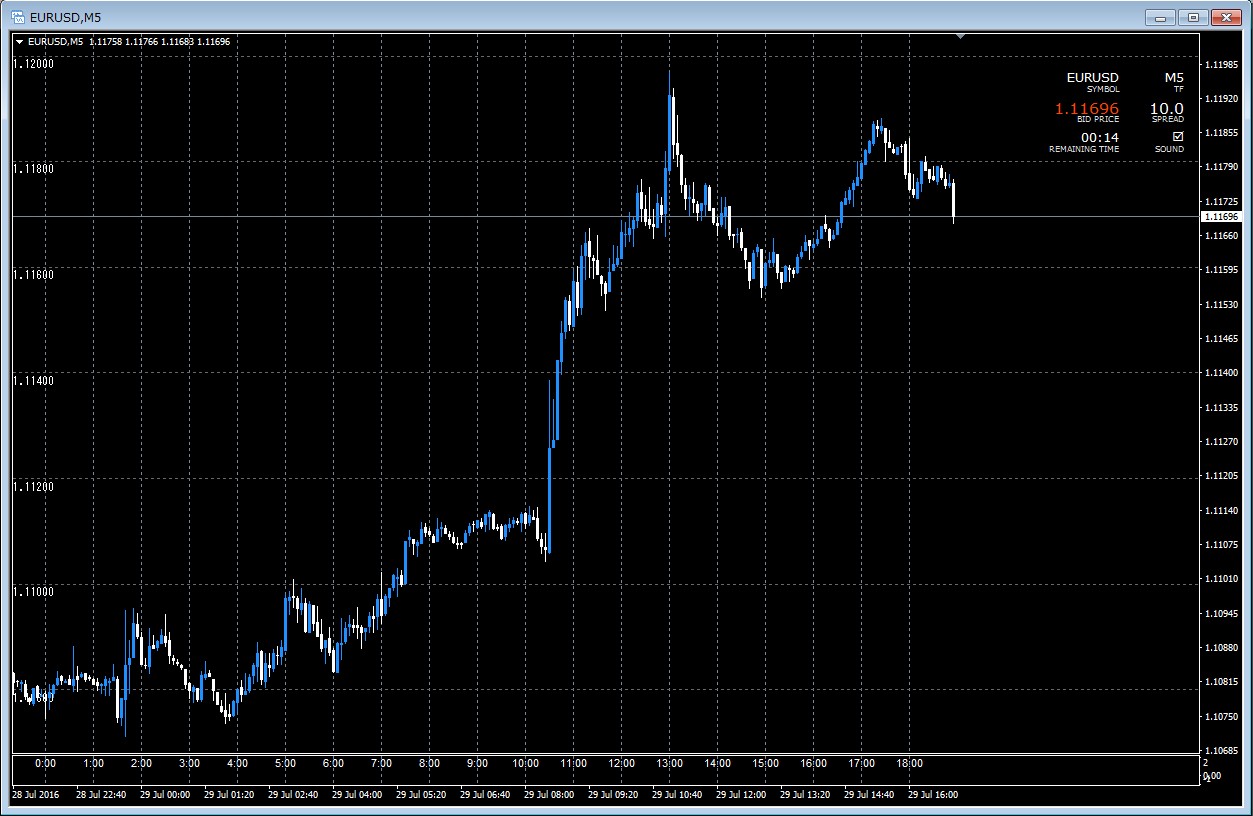Click the 5:00 hour marker in the bottom subwindow
The image size is (1253, 816).
[285, 763]
